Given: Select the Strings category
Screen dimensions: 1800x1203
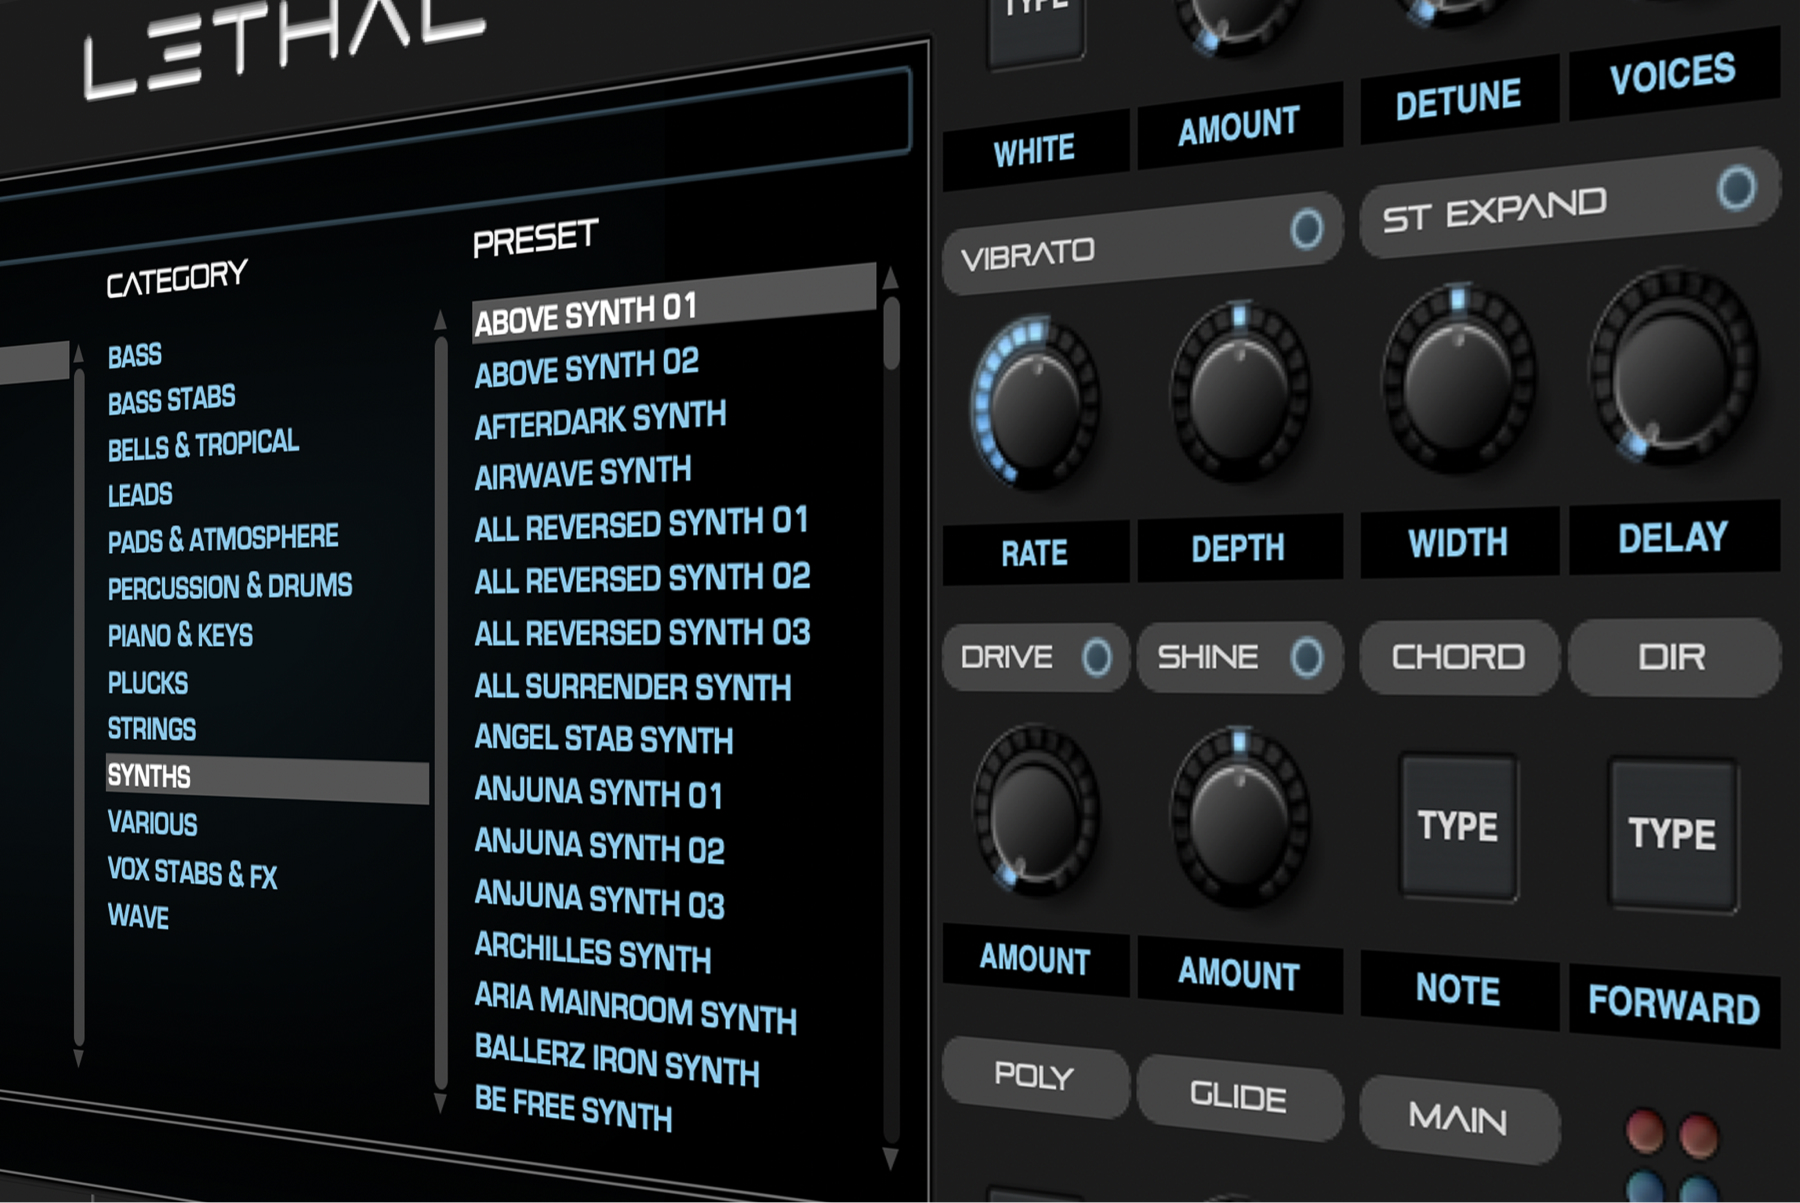Looking at the screenshot, I should [152, 729].
